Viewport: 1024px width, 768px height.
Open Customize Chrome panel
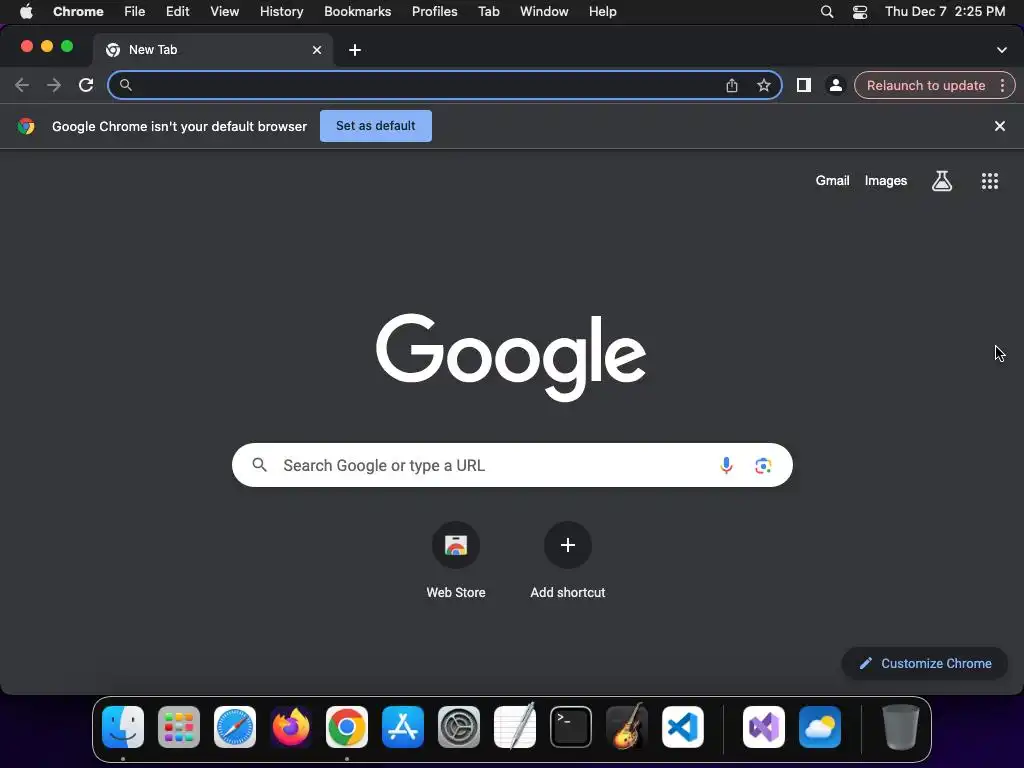pyautogui.click(x=925, y=664)
